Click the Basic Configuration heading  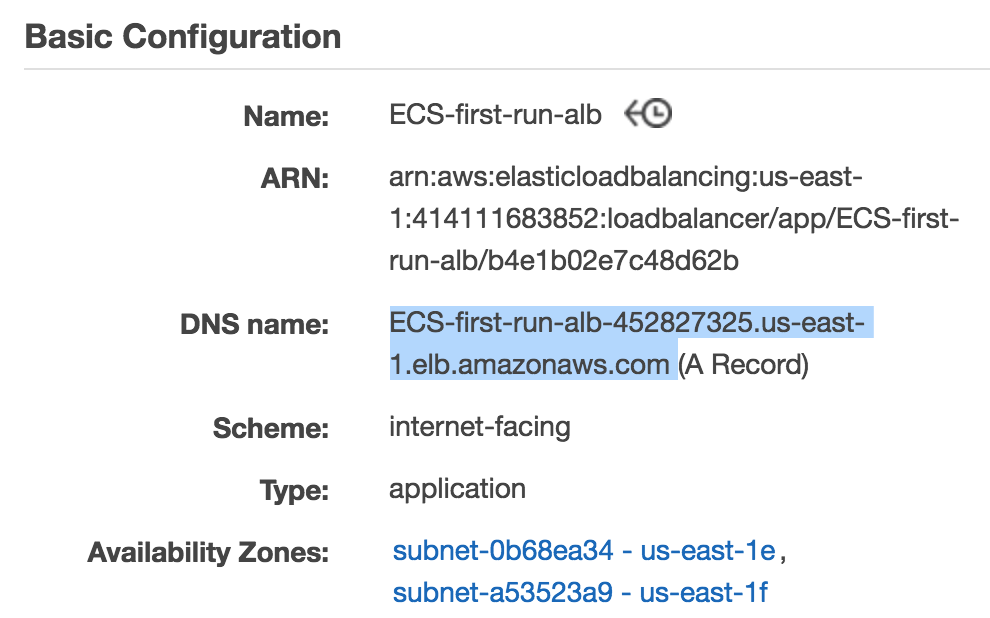(183, 38)
